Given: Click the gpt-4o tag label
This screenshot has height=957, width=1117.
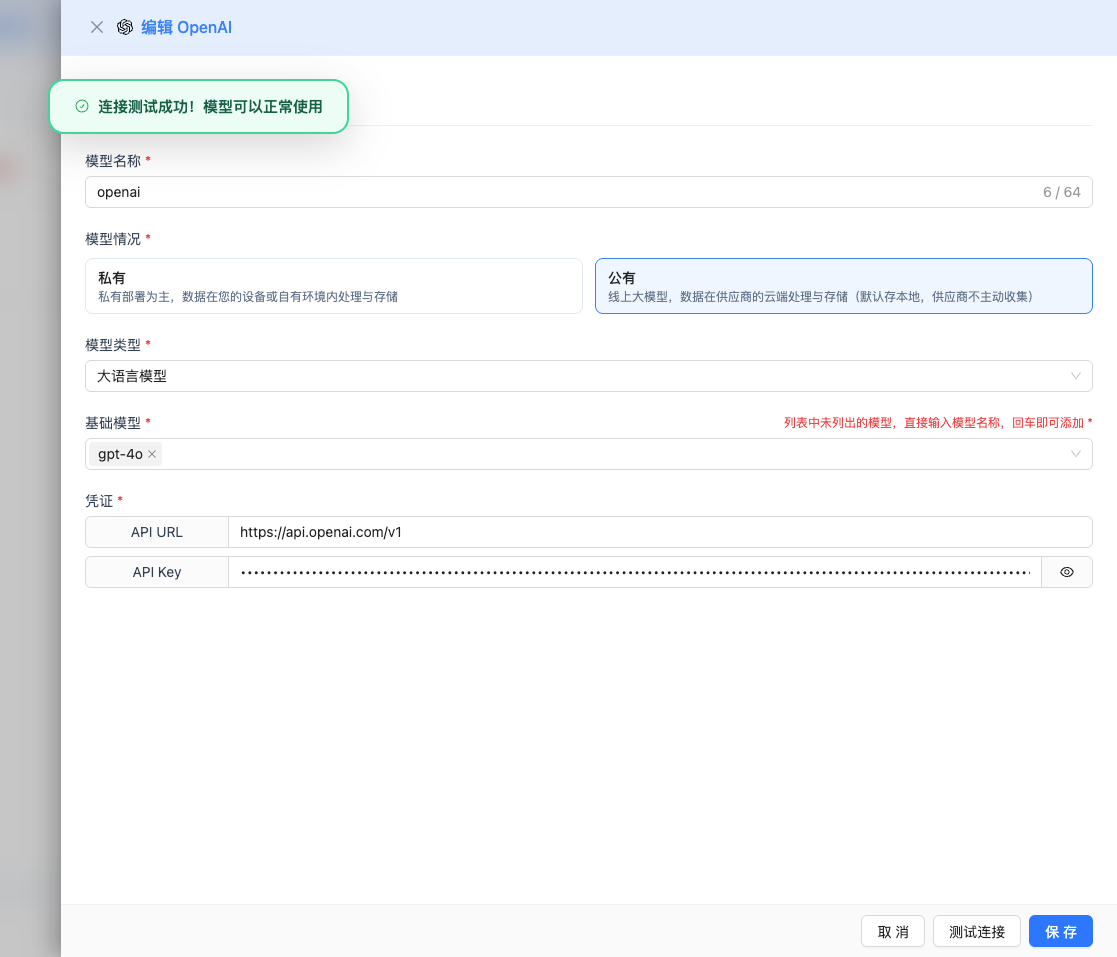Looking at the screenshot, I should (x=120, y=454).
